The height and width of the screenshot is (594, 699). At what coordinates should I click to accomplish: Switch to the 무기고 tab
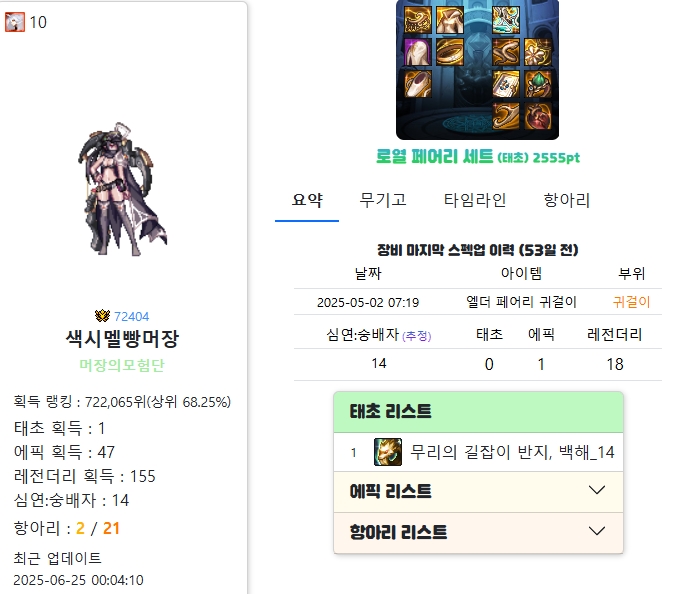[x=383, y=200]
